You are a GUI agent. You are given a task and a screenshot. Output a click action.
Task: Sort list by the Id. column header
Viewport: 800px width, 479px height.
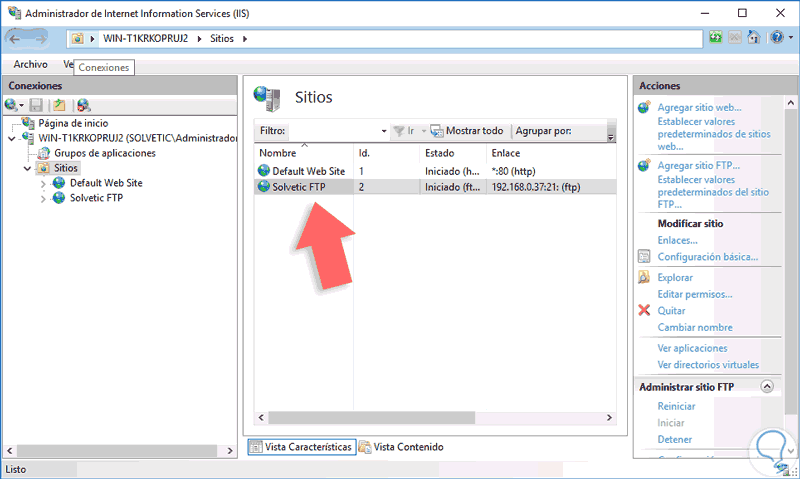(386, 153)
